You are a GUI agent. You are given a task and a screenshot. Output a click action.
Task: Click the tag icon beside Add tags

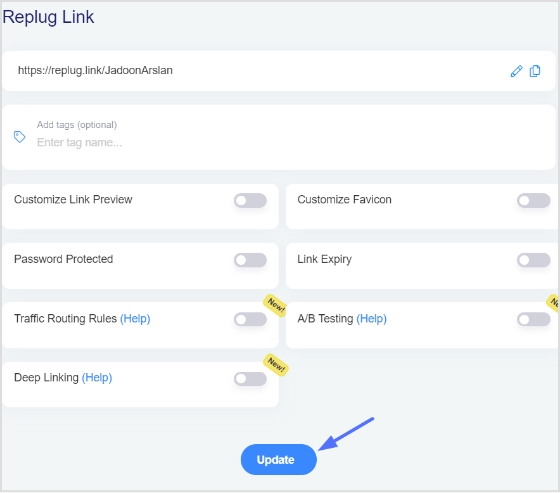click(19, 136)
